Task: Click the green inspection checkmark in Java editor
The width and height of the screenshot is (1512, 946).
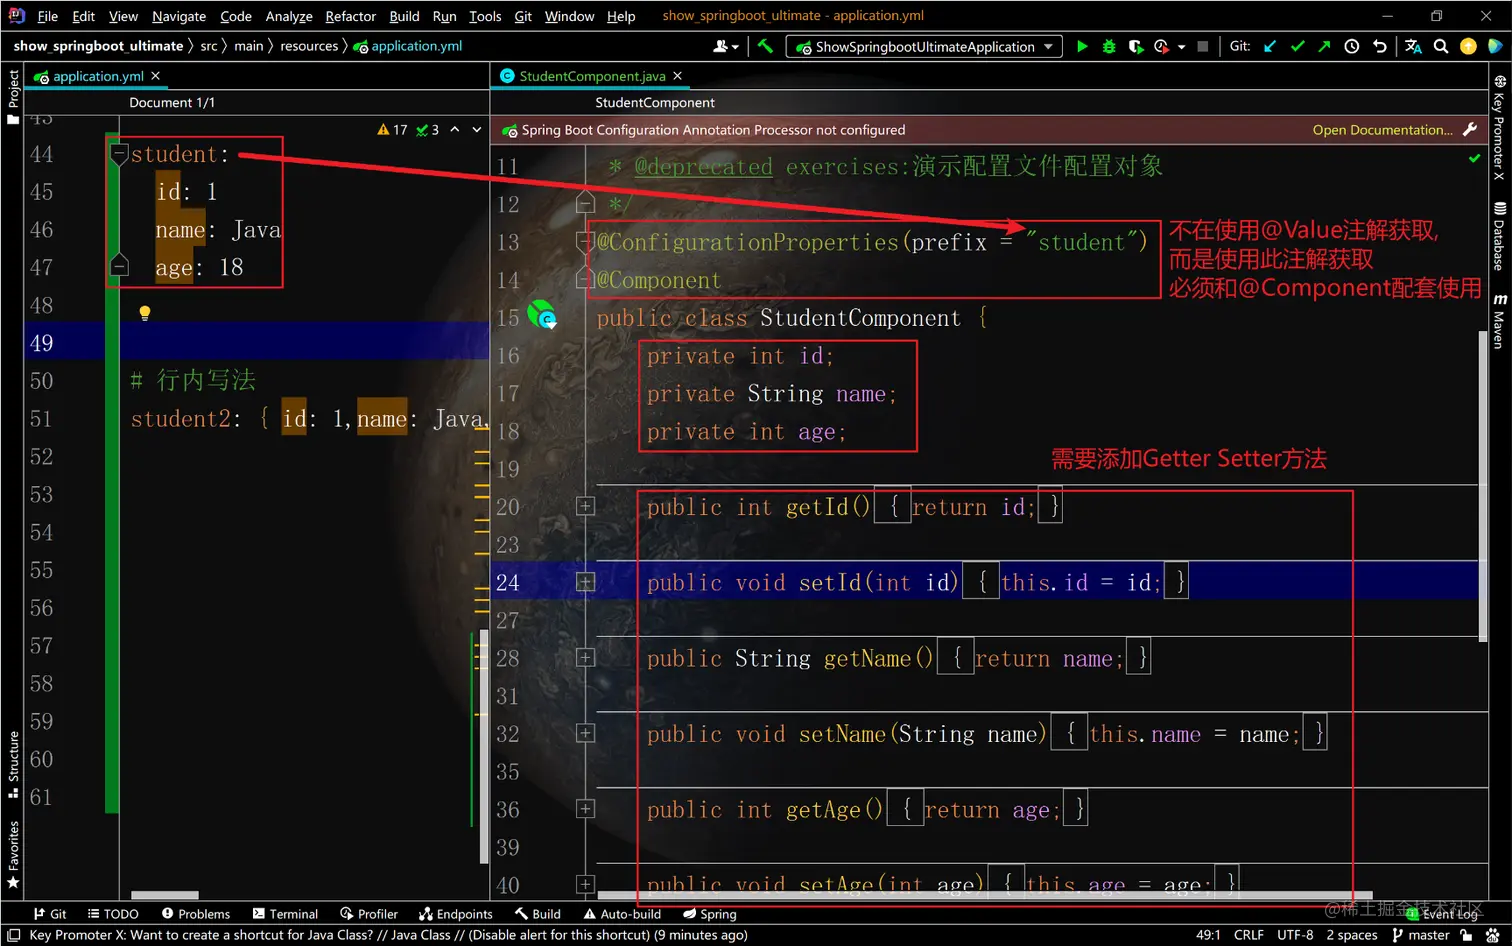Action: [x=1475, y=158]
